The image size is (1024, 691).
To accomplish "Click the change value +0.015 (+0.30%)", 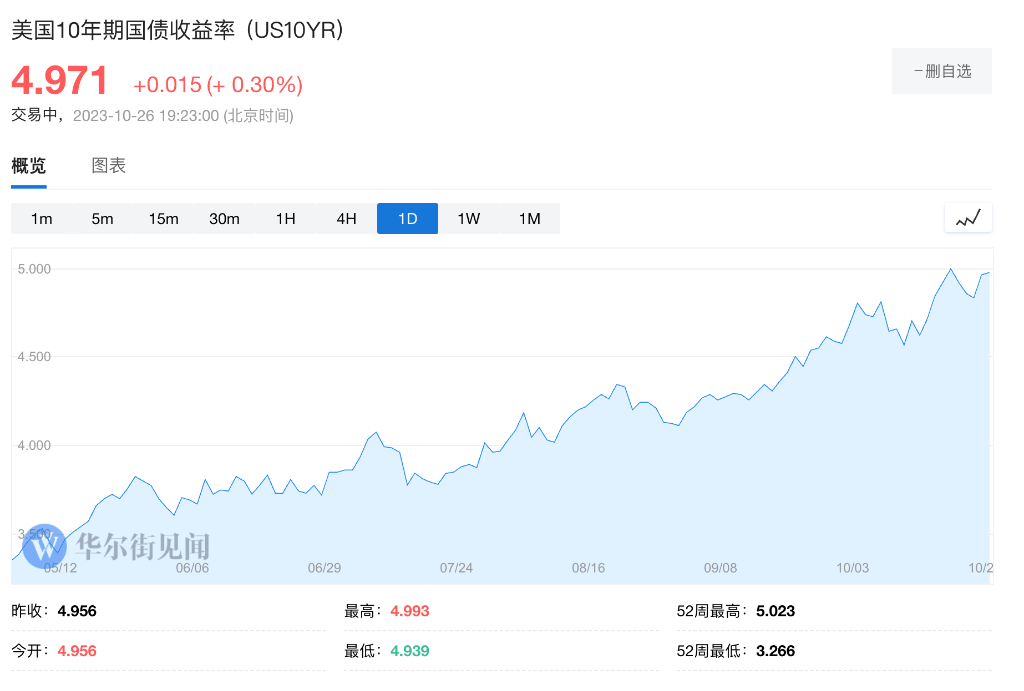I will click(218, 84).
